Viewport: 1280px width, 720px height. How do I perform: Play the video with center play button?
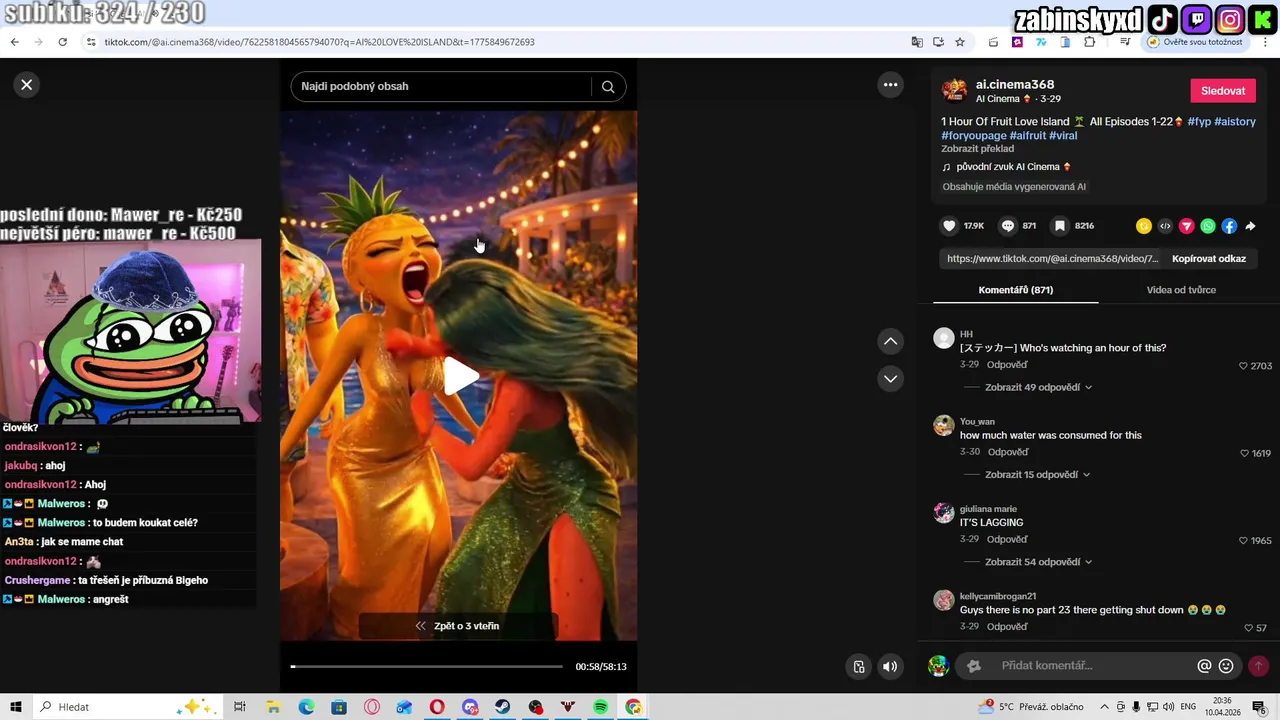click(x=460, y=376)
